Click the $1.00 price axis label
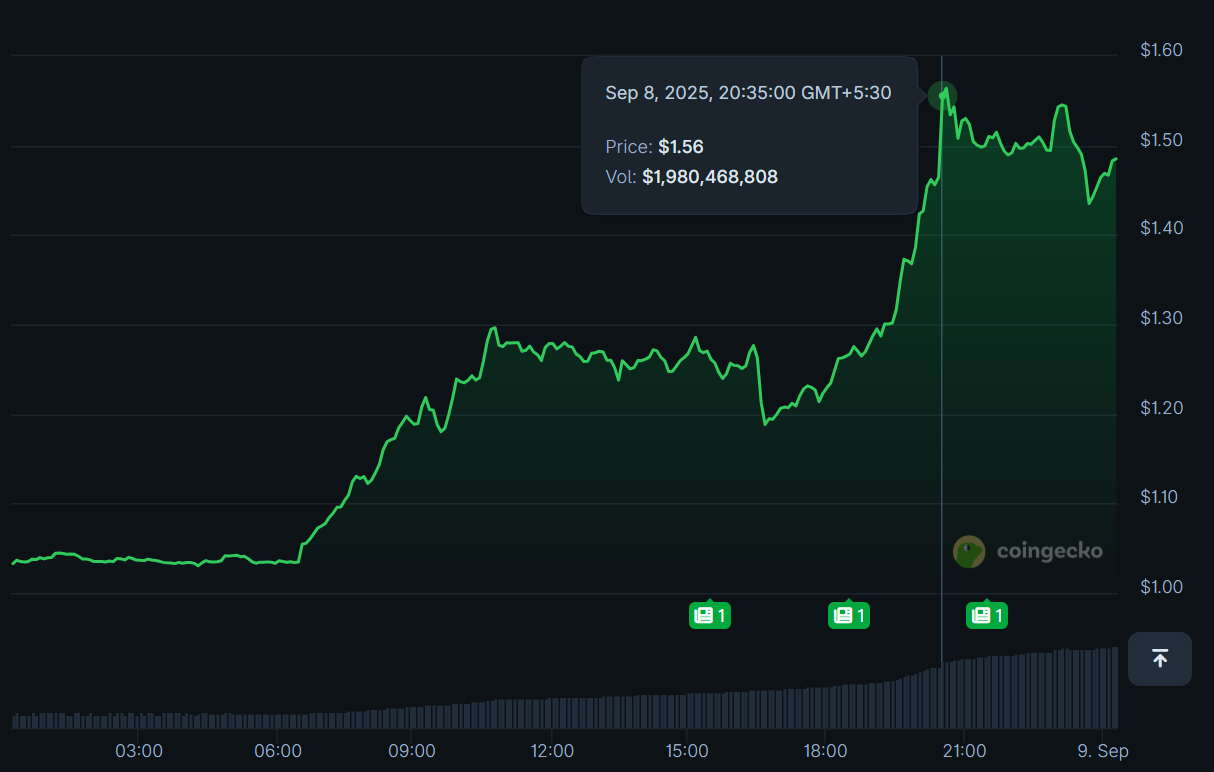This screenshot has height=772, width=1214. [1161, 587]
